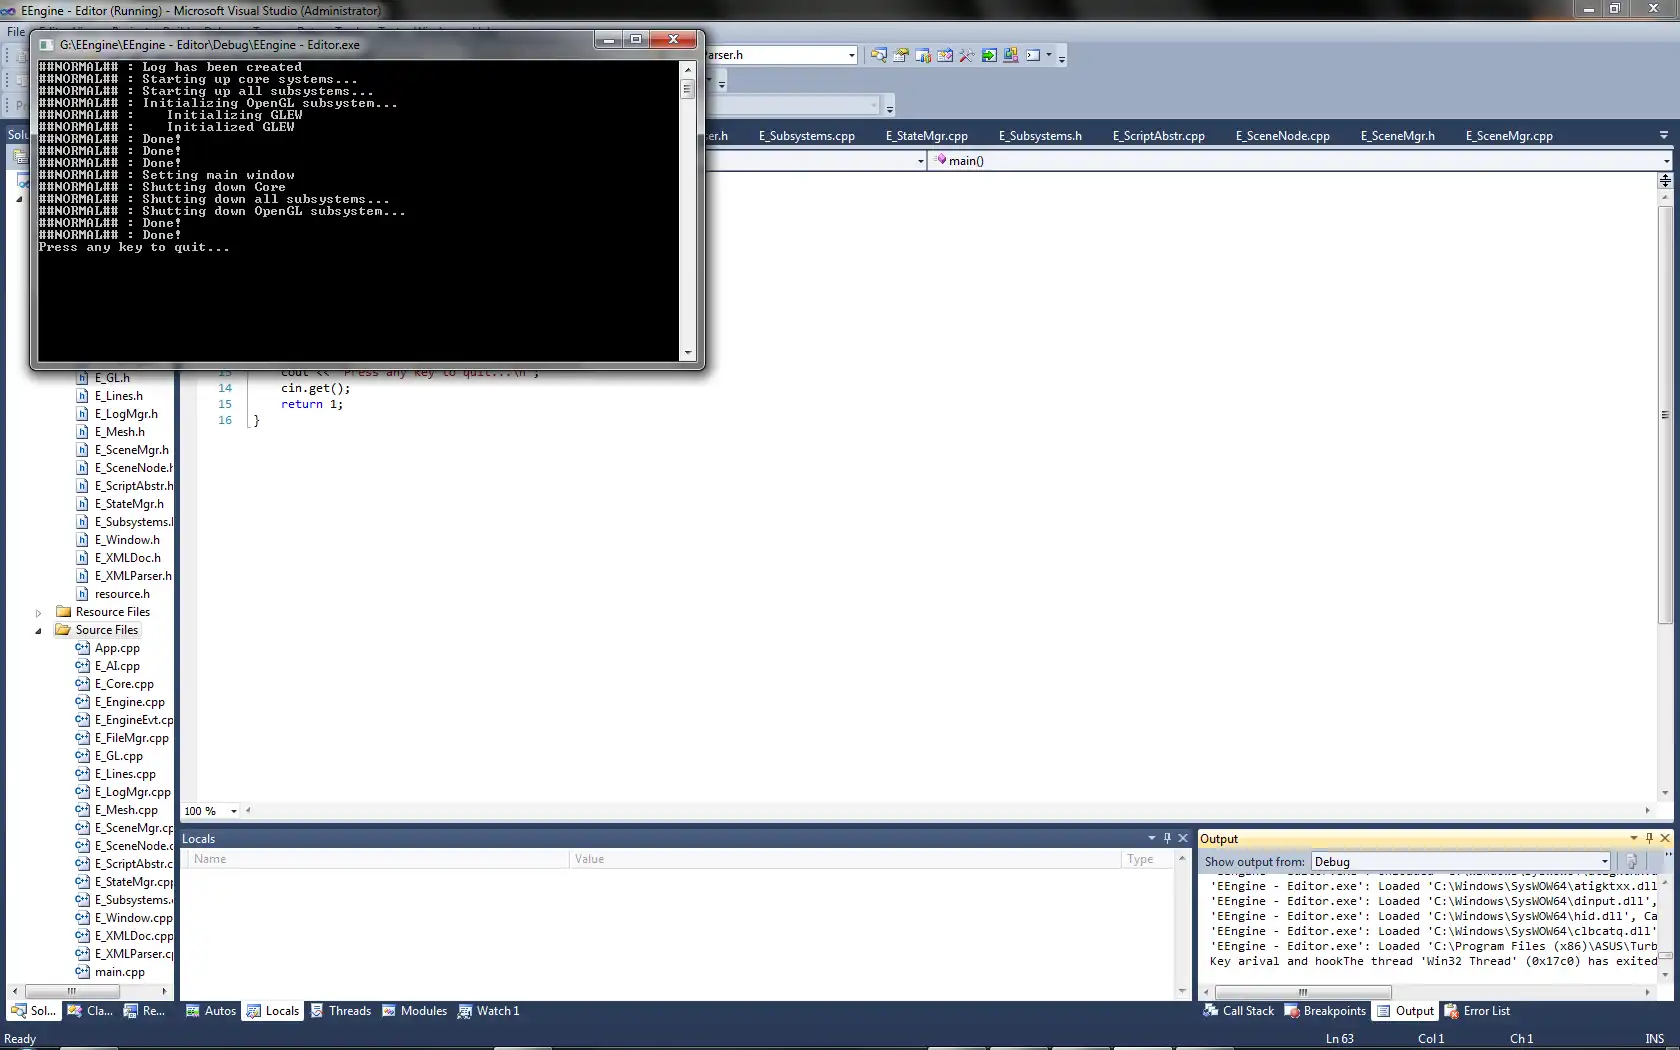Switch to the E_SceneNode.cpp tab
This screenshot has height=1050, width=1680.
point(1282,136)
